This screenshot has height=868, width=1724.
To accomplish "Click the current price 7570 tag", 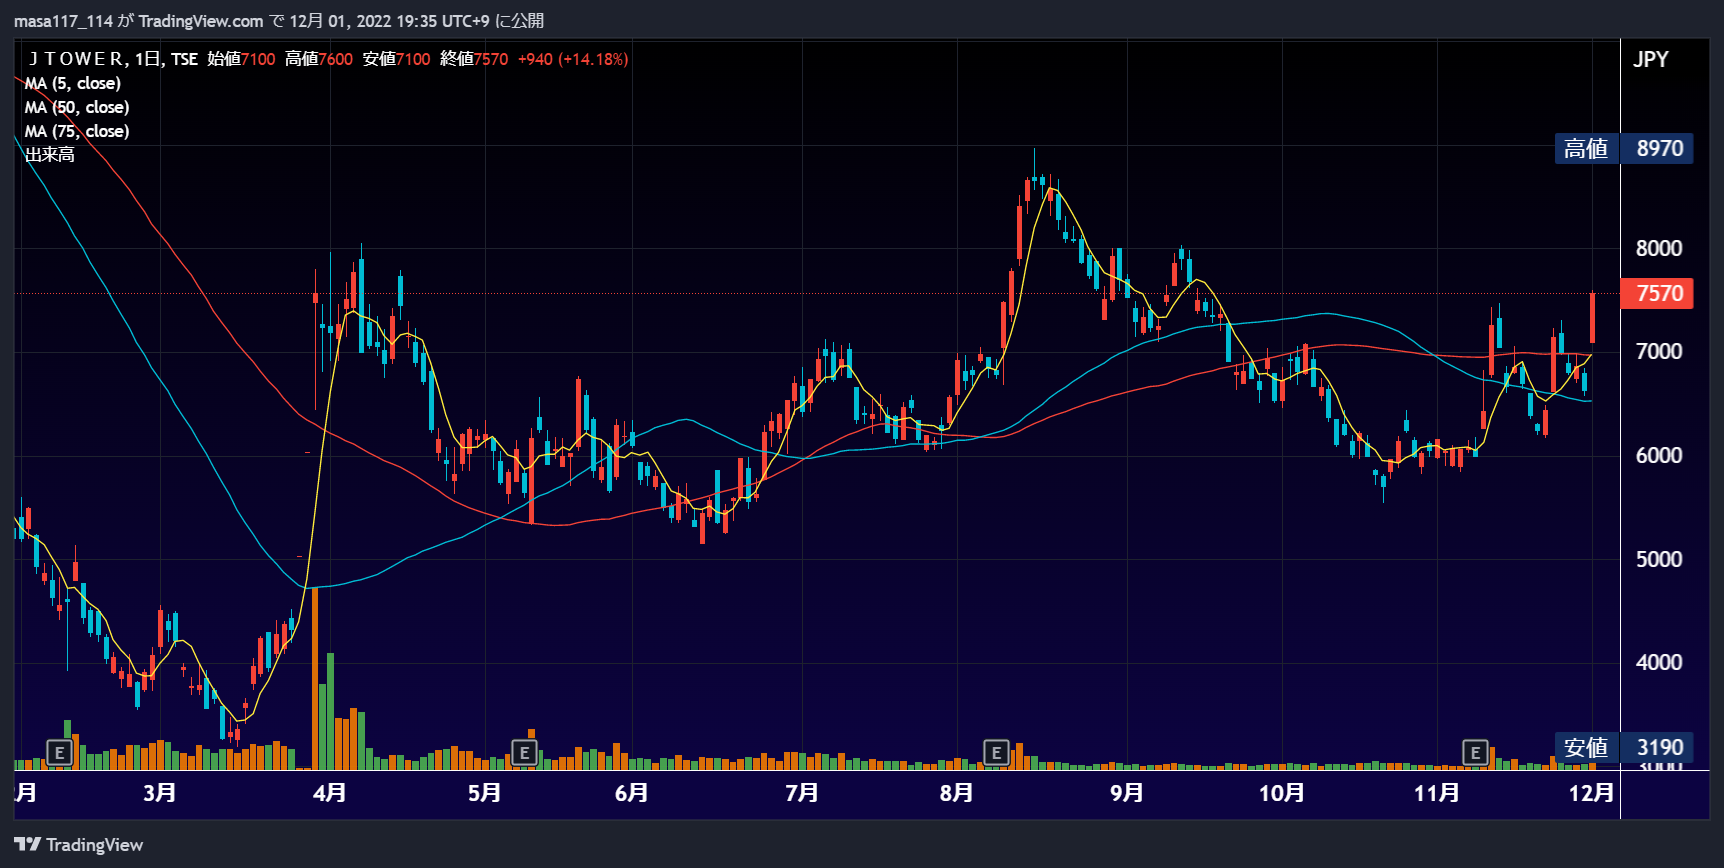I will click(1657, 293).
